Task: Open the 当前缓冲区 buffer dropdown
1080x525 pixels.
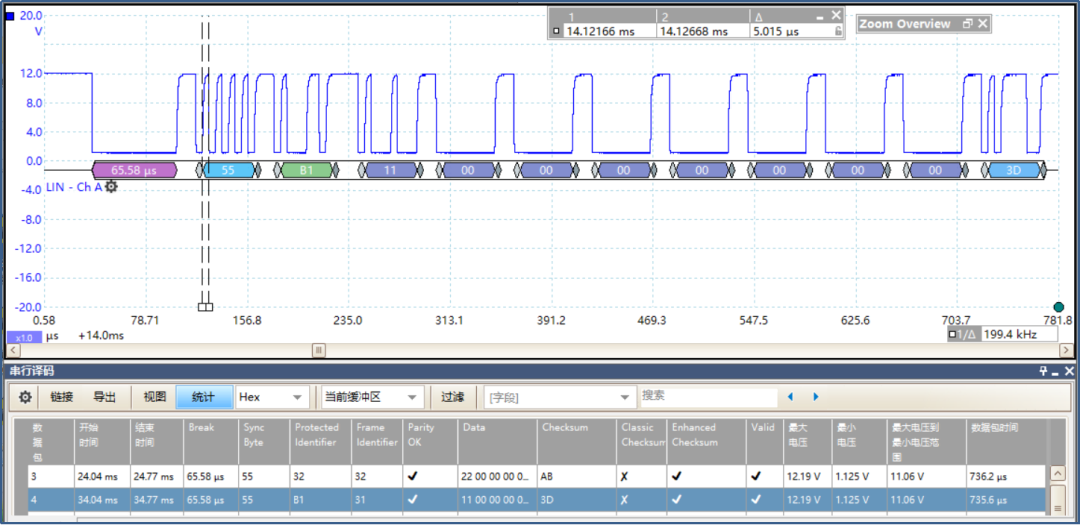Action: [x=373, y=397]
